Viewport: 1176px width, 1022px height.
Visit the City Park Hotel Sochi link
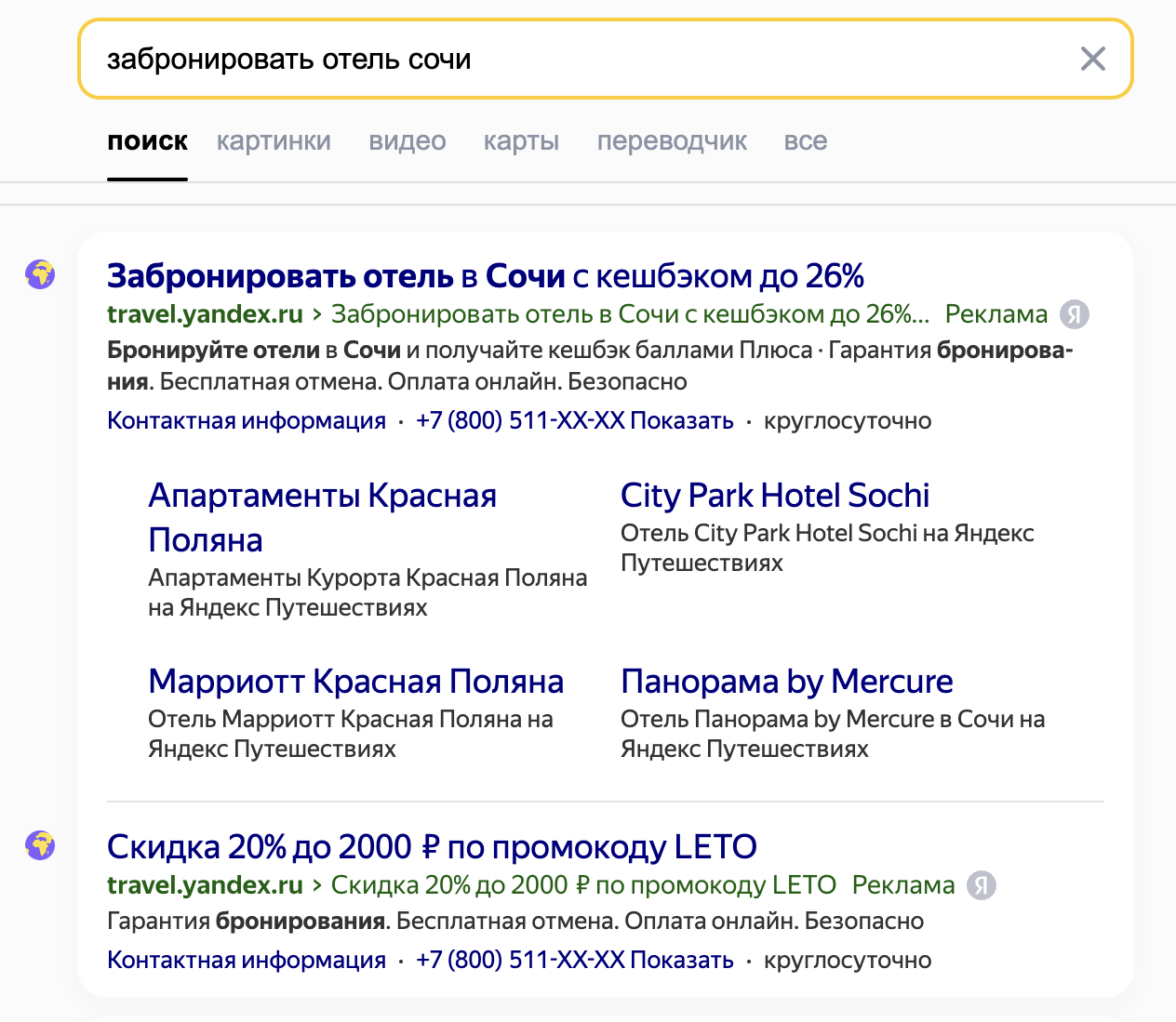pyautogui.click(x=775, y=495)
